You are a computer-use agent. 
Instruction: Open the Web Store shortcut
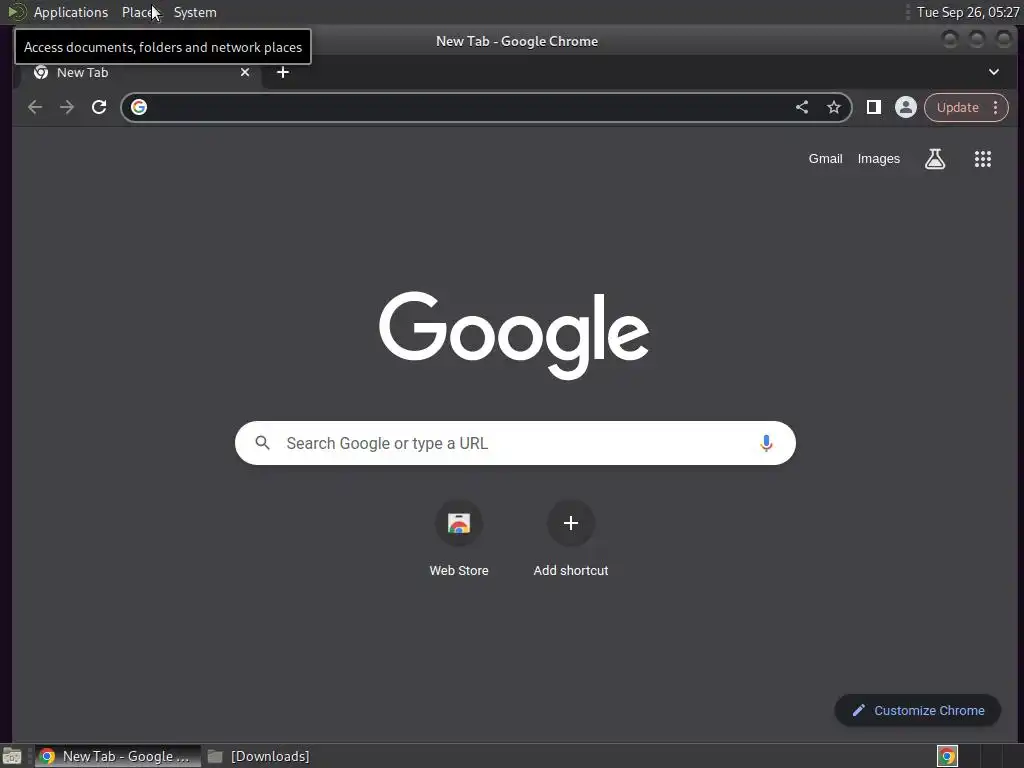[x=459, y=523]
